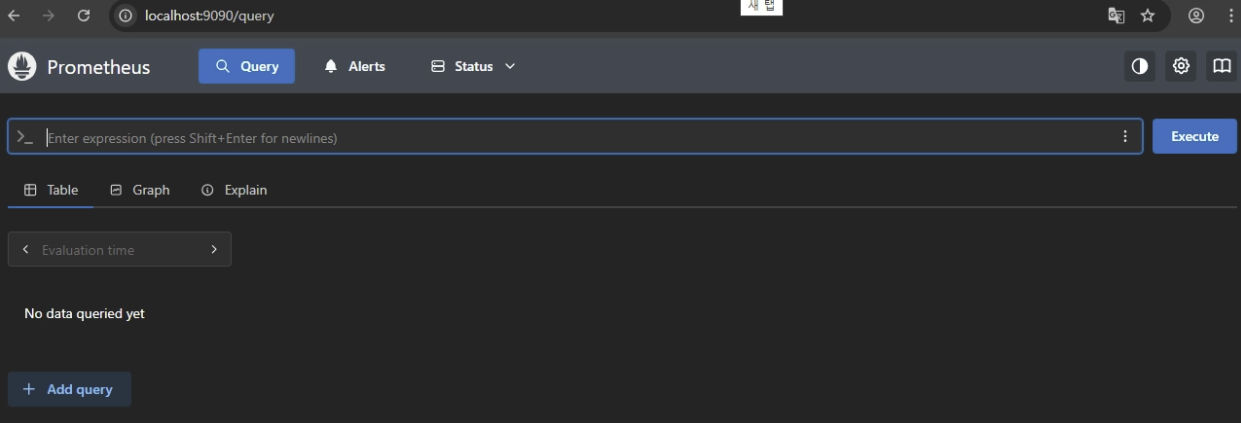Click the browser translate page icon
Viewport: 1241px width, 423px height.
coord(1116,16)
